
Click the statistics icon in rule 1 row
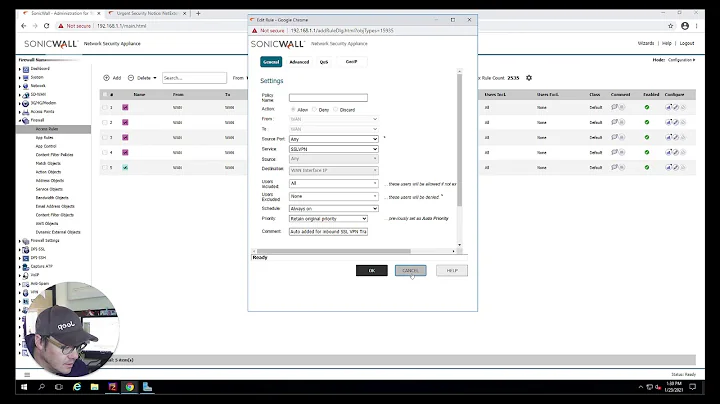[x=668, y=107]
